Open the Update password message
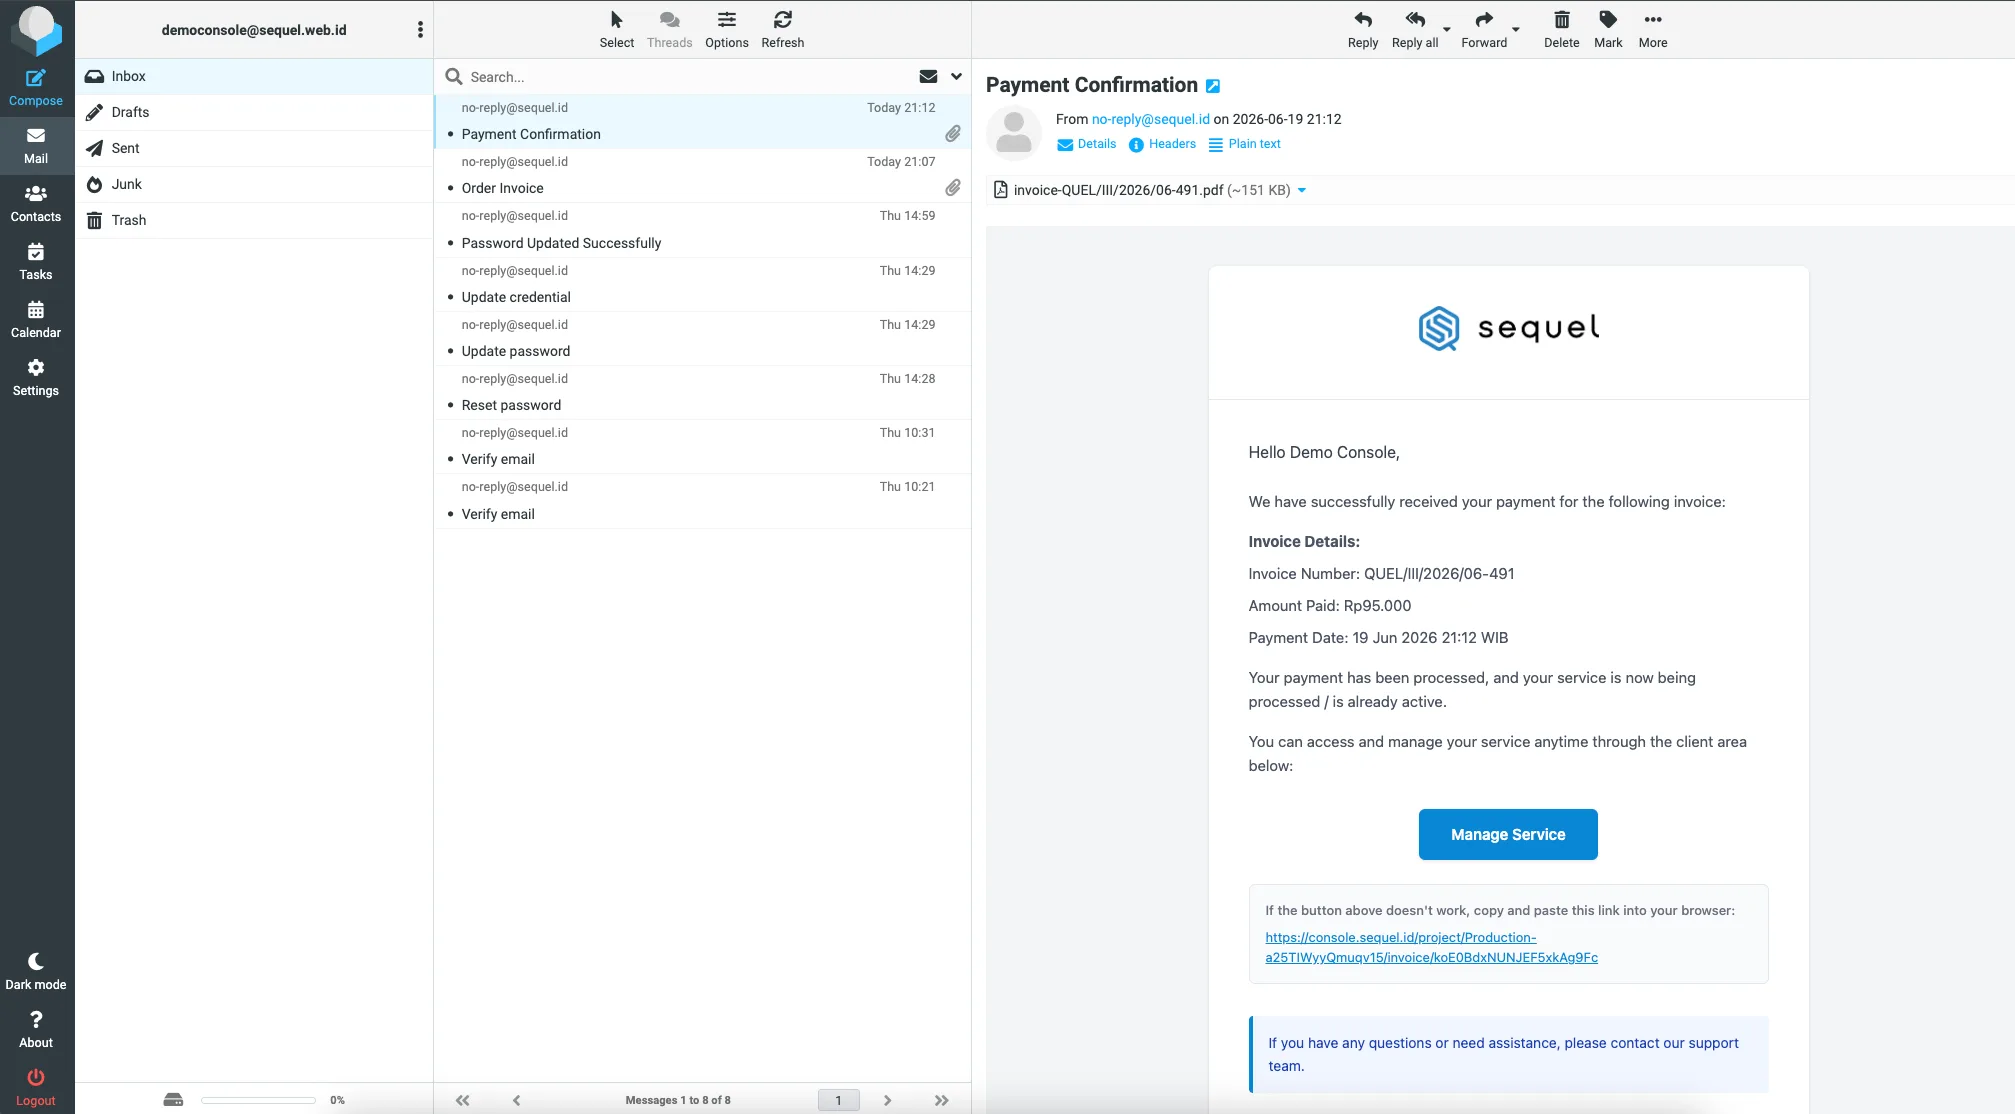 point(702,339)
